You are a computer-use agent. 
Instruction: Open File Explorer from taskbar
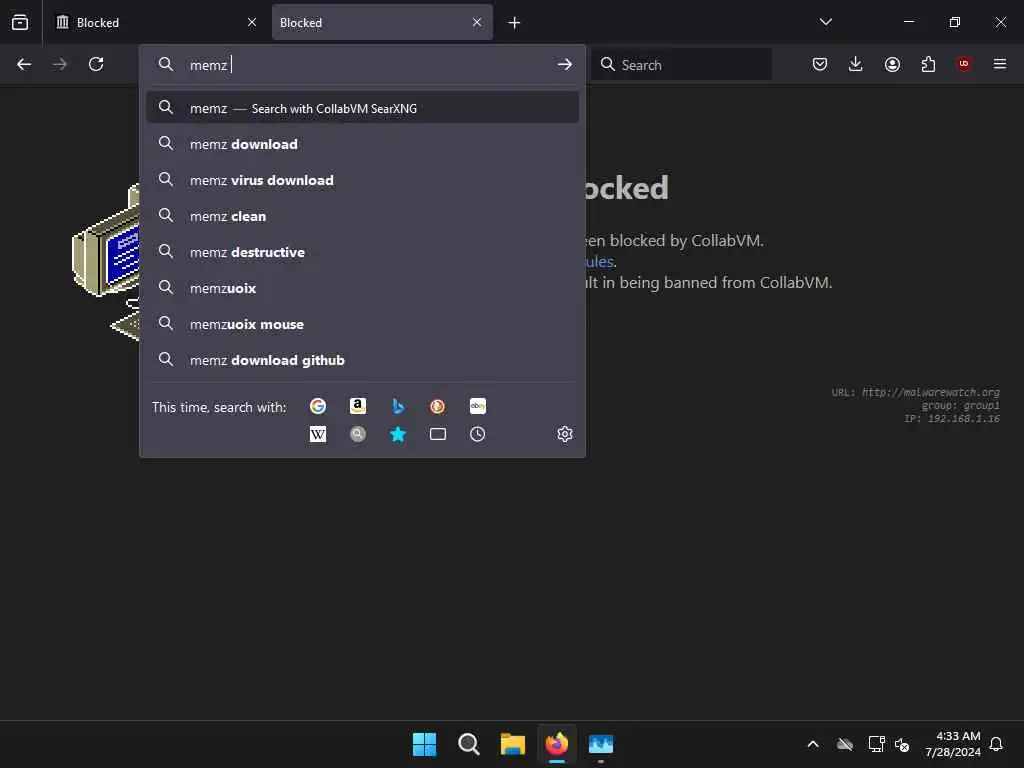513,744
